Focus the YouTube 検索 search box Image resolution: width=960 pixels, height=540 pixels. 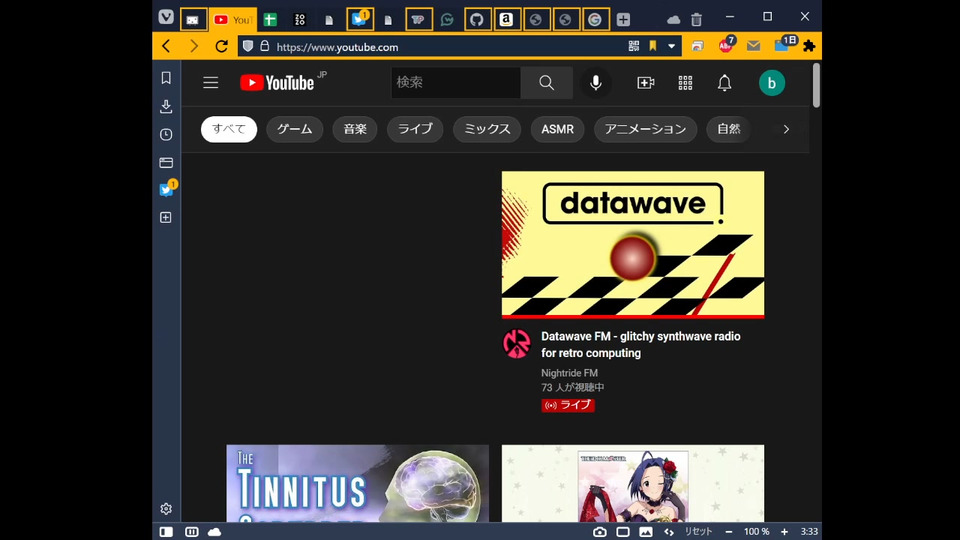coord(456,82)
